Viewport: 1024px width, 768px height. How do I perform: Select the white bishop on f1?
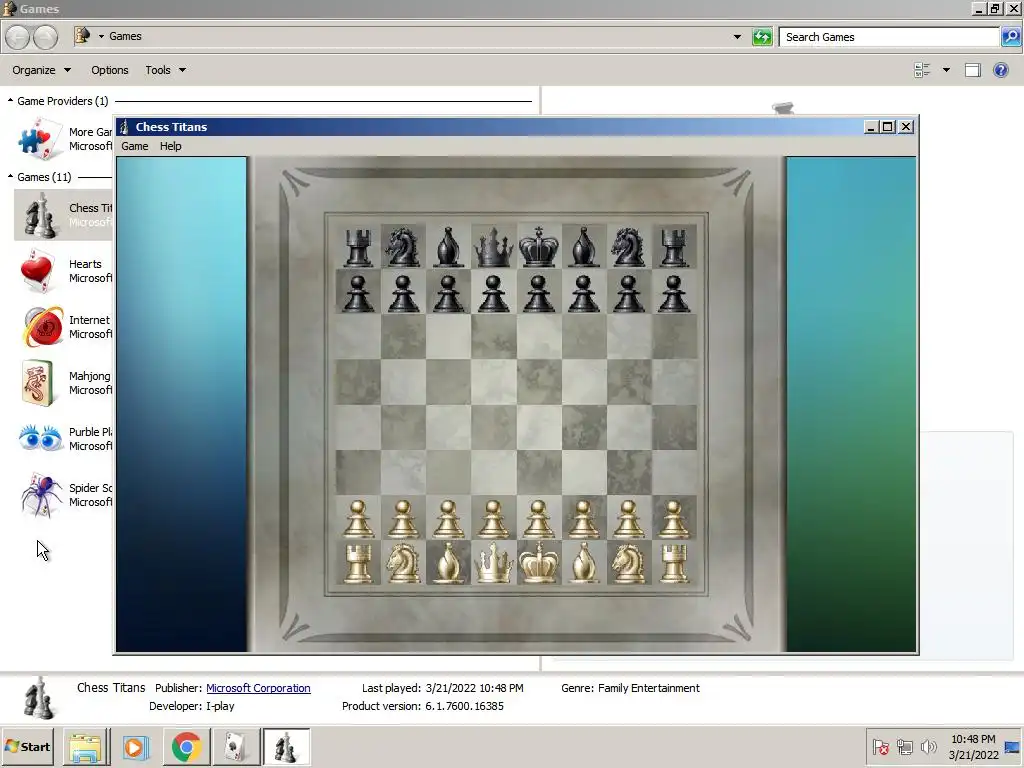[583, 563]
